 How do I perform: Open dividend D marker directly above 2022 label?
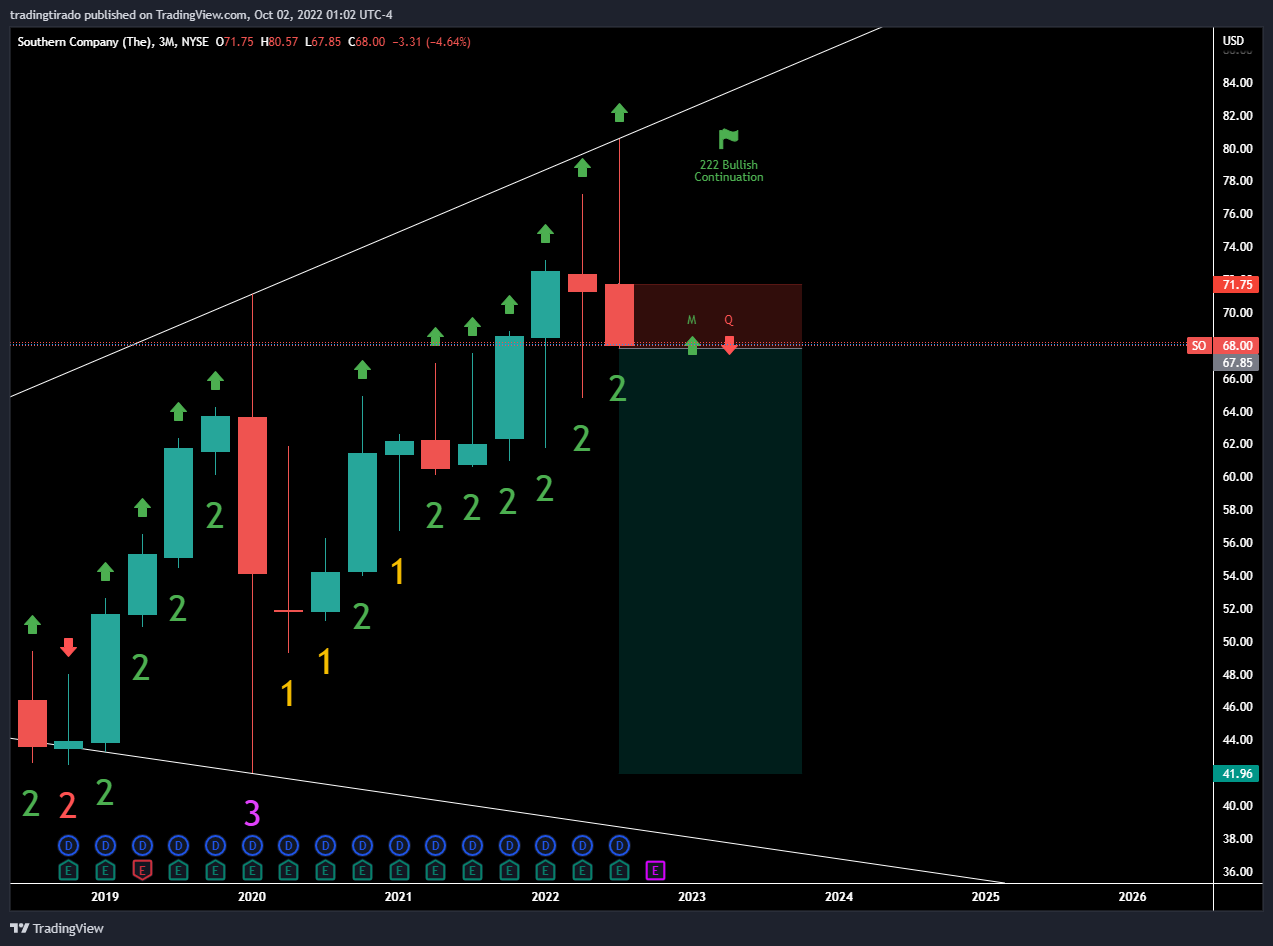click(545, 846)
